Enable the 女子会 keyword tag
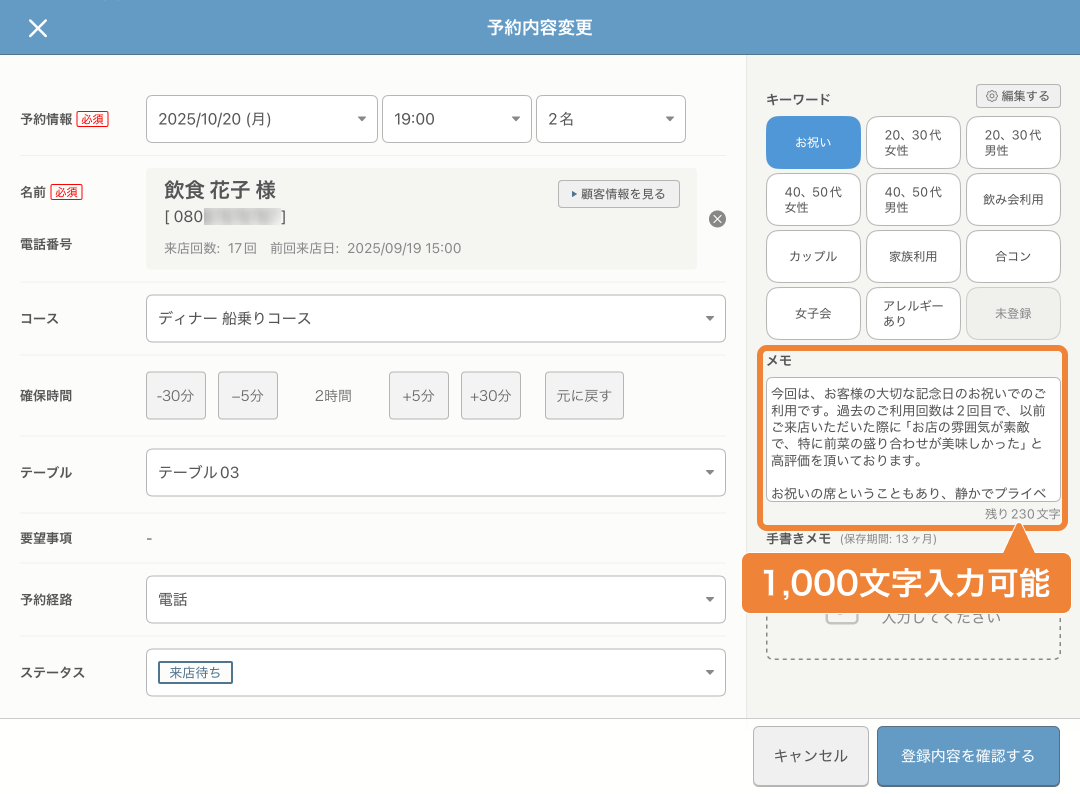The width and height of the screenshot is (1080, 794). coord(812,313)
